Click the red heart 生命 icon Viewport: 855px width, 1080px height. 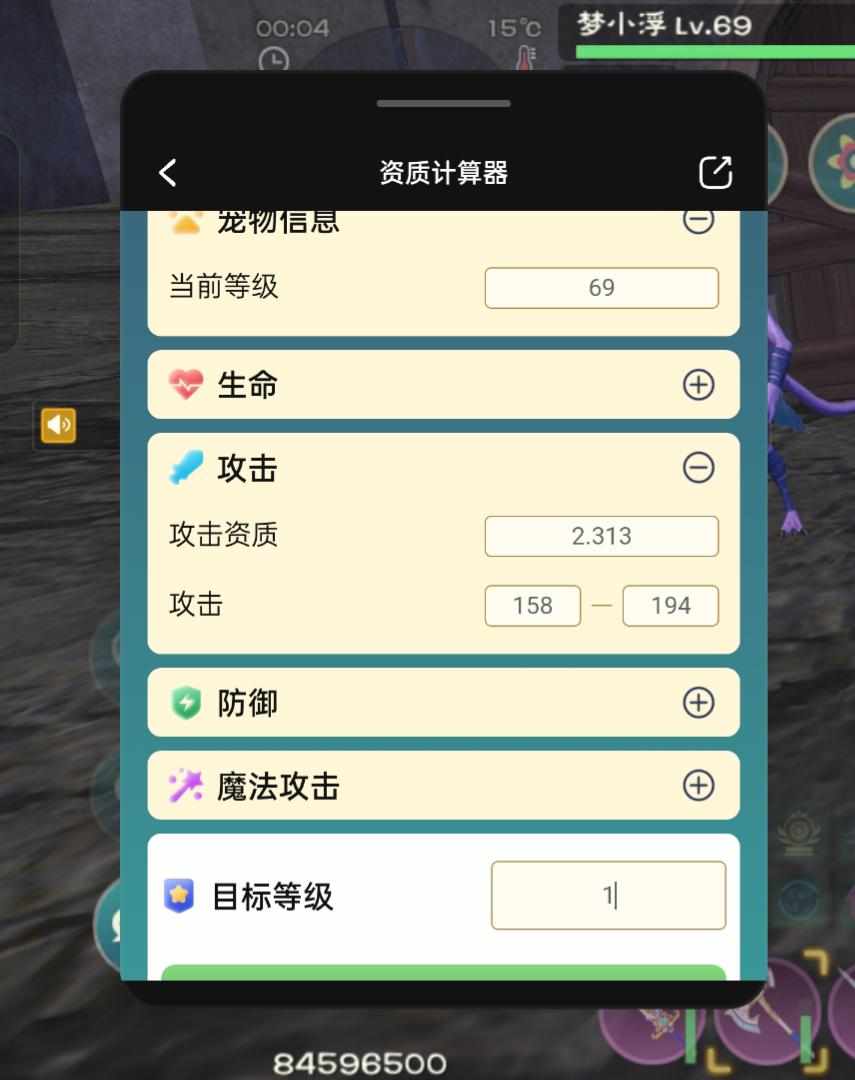pyautogui.click(x=186, y=384)
